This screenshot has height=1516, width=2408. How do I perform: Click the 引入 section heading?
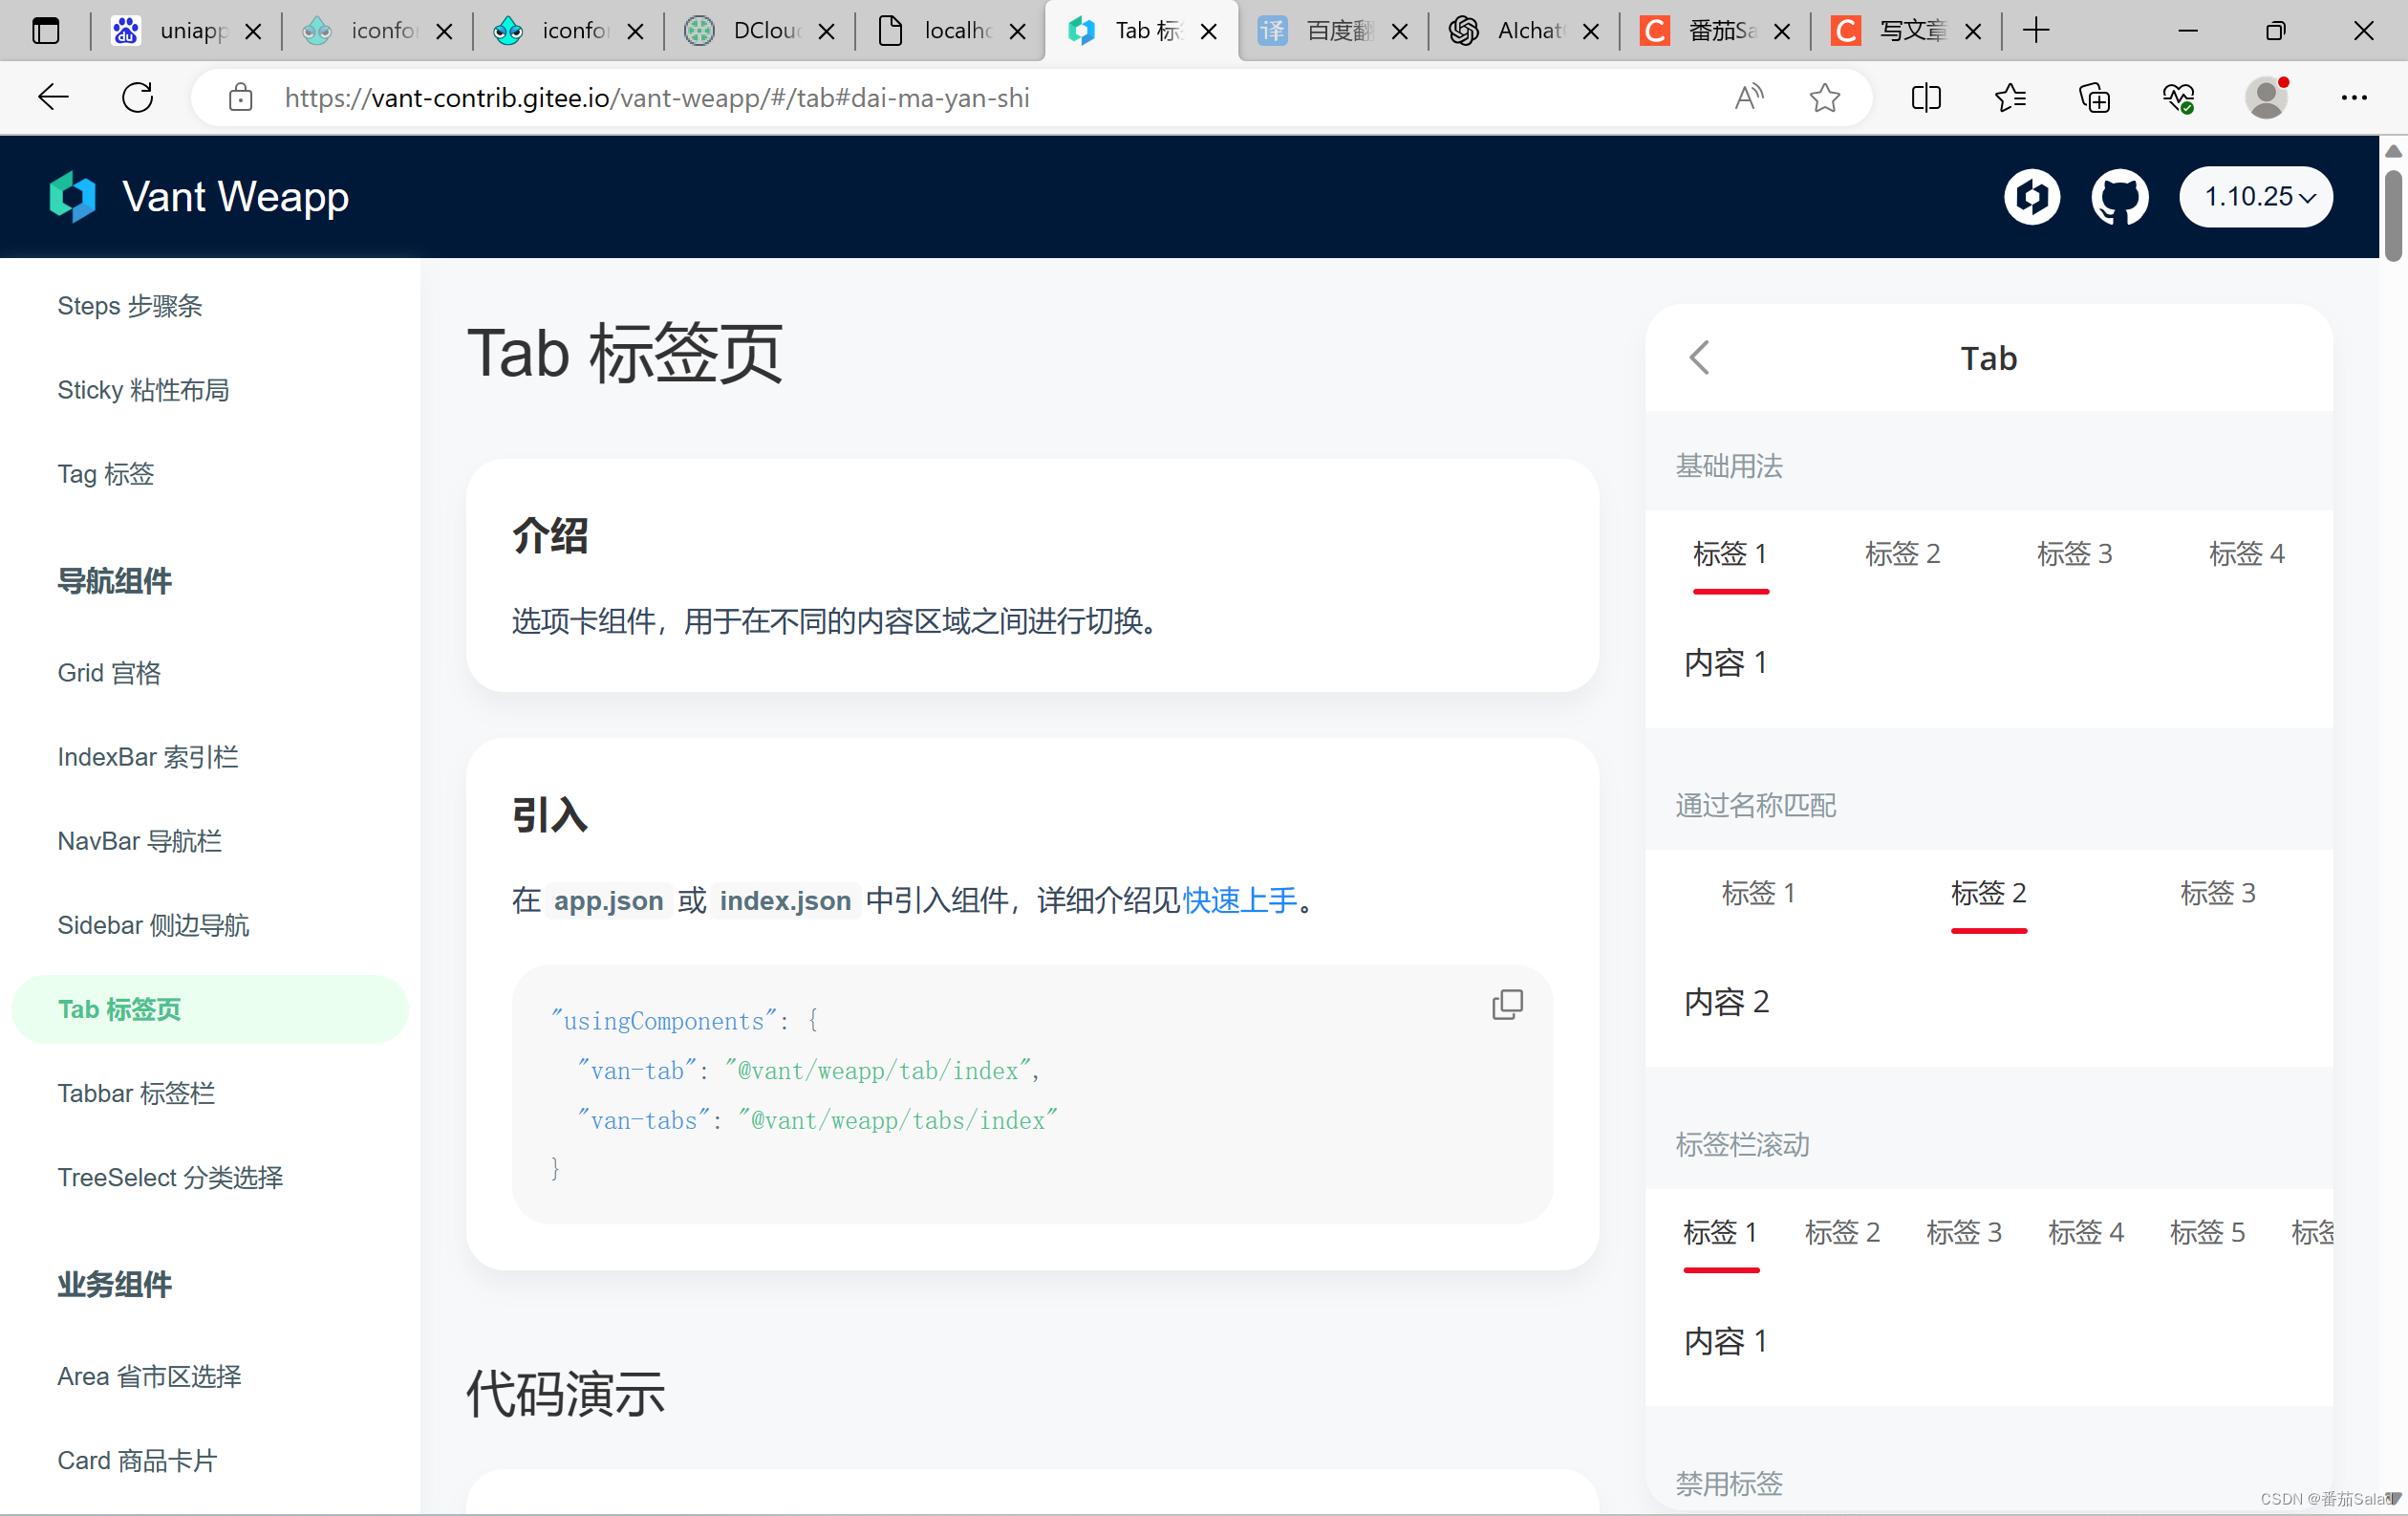pyautogui.click(x=549, y=814)
